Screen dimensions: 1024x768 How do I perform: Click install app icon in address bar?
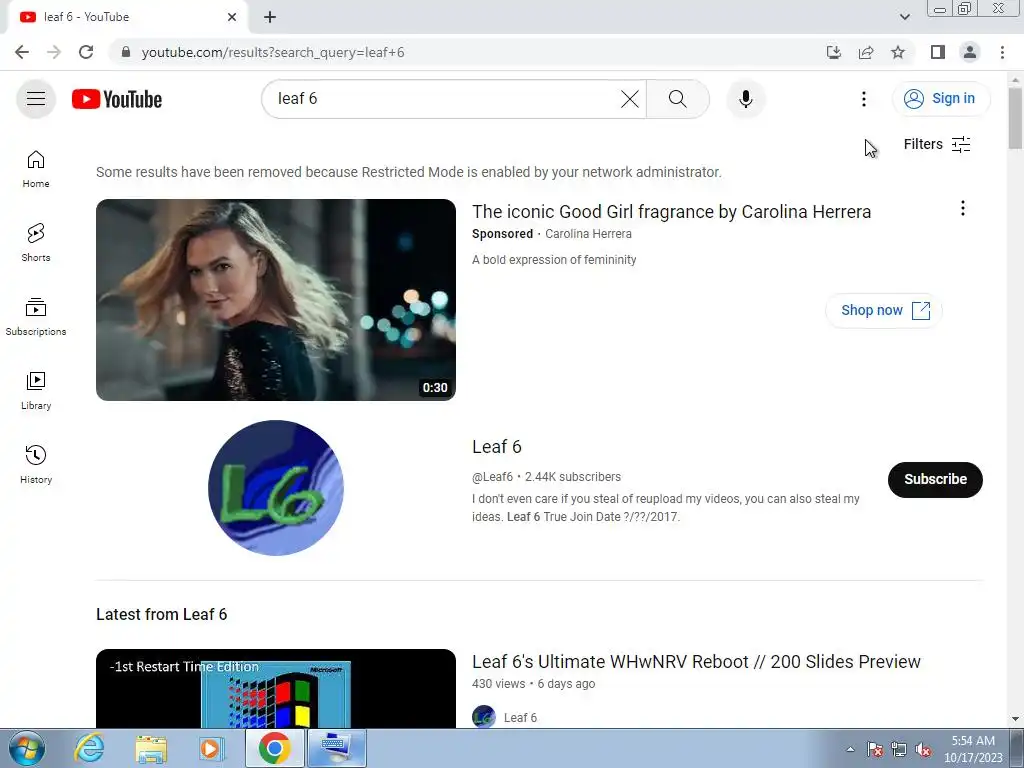coord(833,52)
